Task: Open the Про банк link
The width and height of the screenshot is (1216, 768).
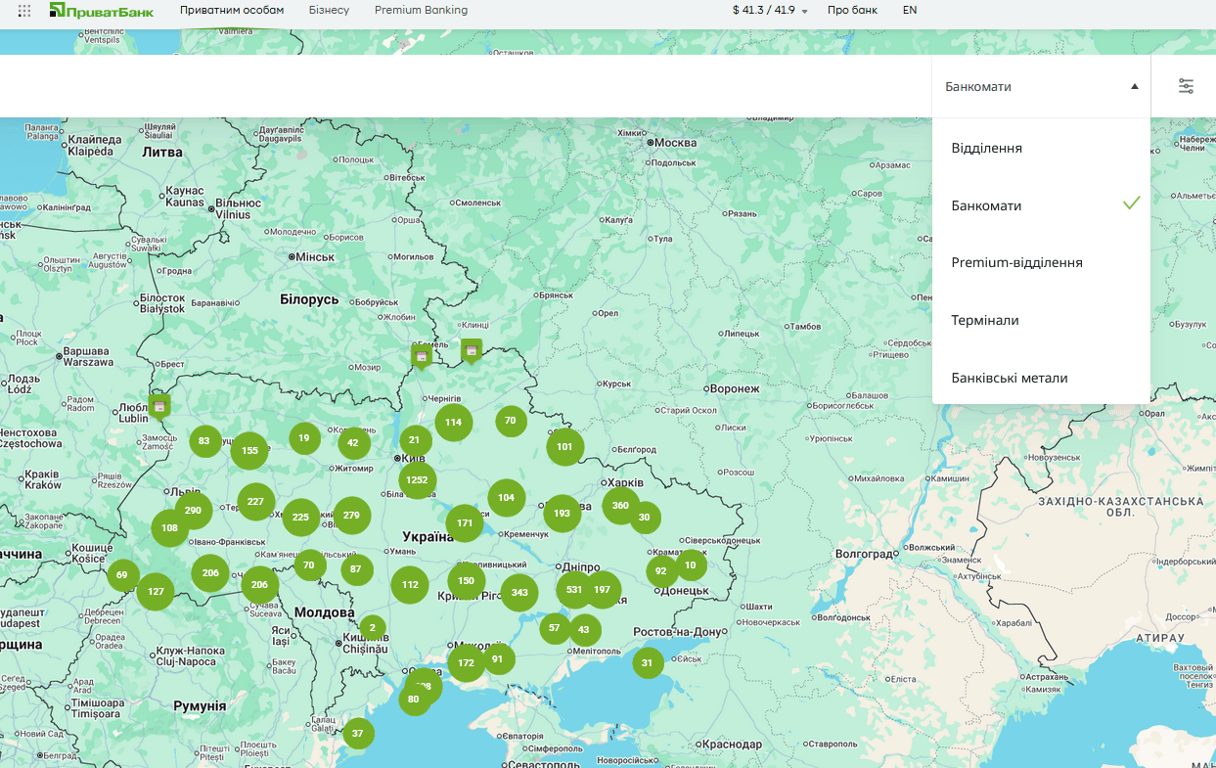Action: (852, 10)
